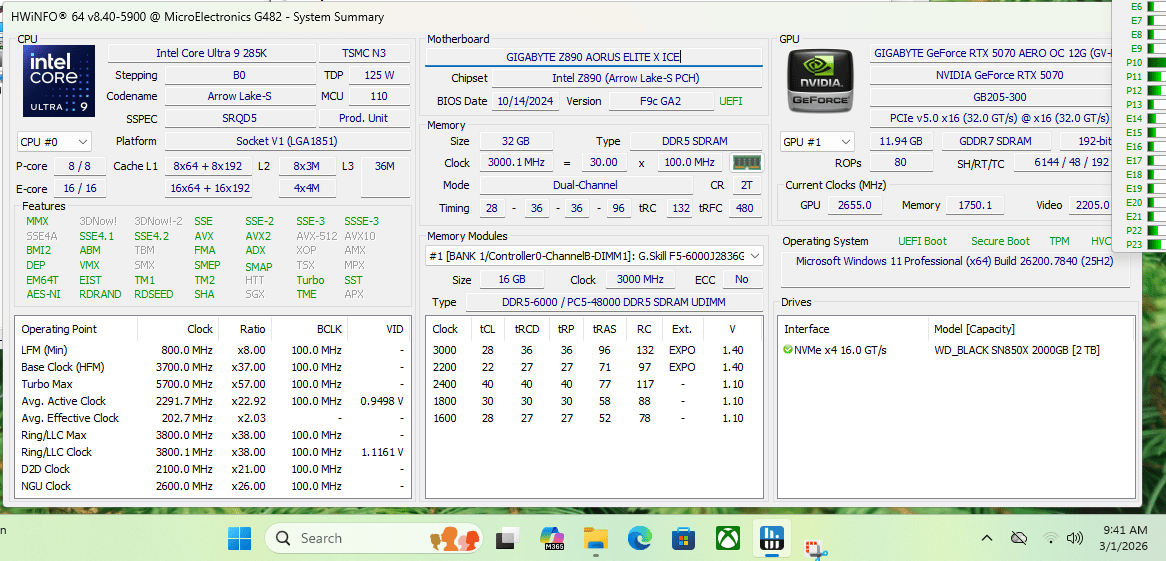The height and width of the screenshot is (561, 1166).
Task: Open the GPU #1 selector dropdown
Action: (x=817, y=141)
